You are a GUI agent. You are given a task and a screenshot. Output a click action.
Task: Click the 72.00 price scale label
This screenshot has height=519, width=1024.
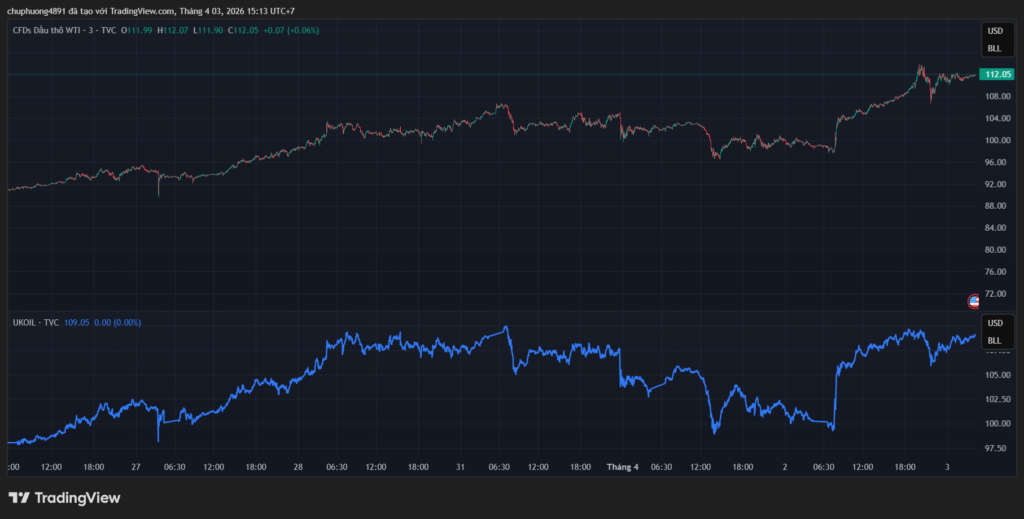click(996, 294)
